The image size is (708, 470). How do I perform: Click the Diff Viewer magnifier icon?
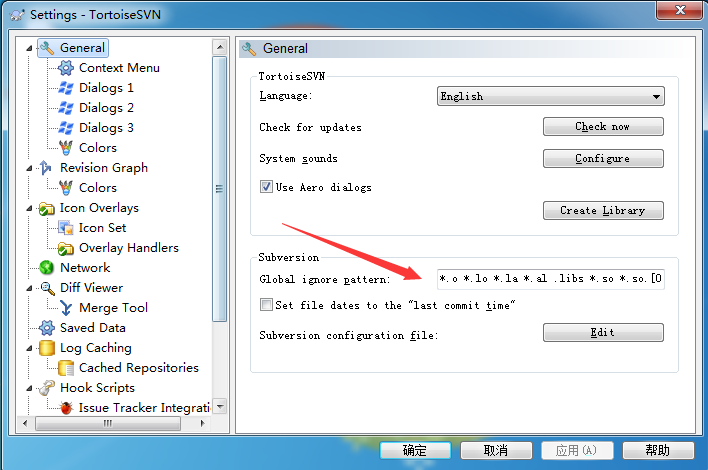coord(47,288)
